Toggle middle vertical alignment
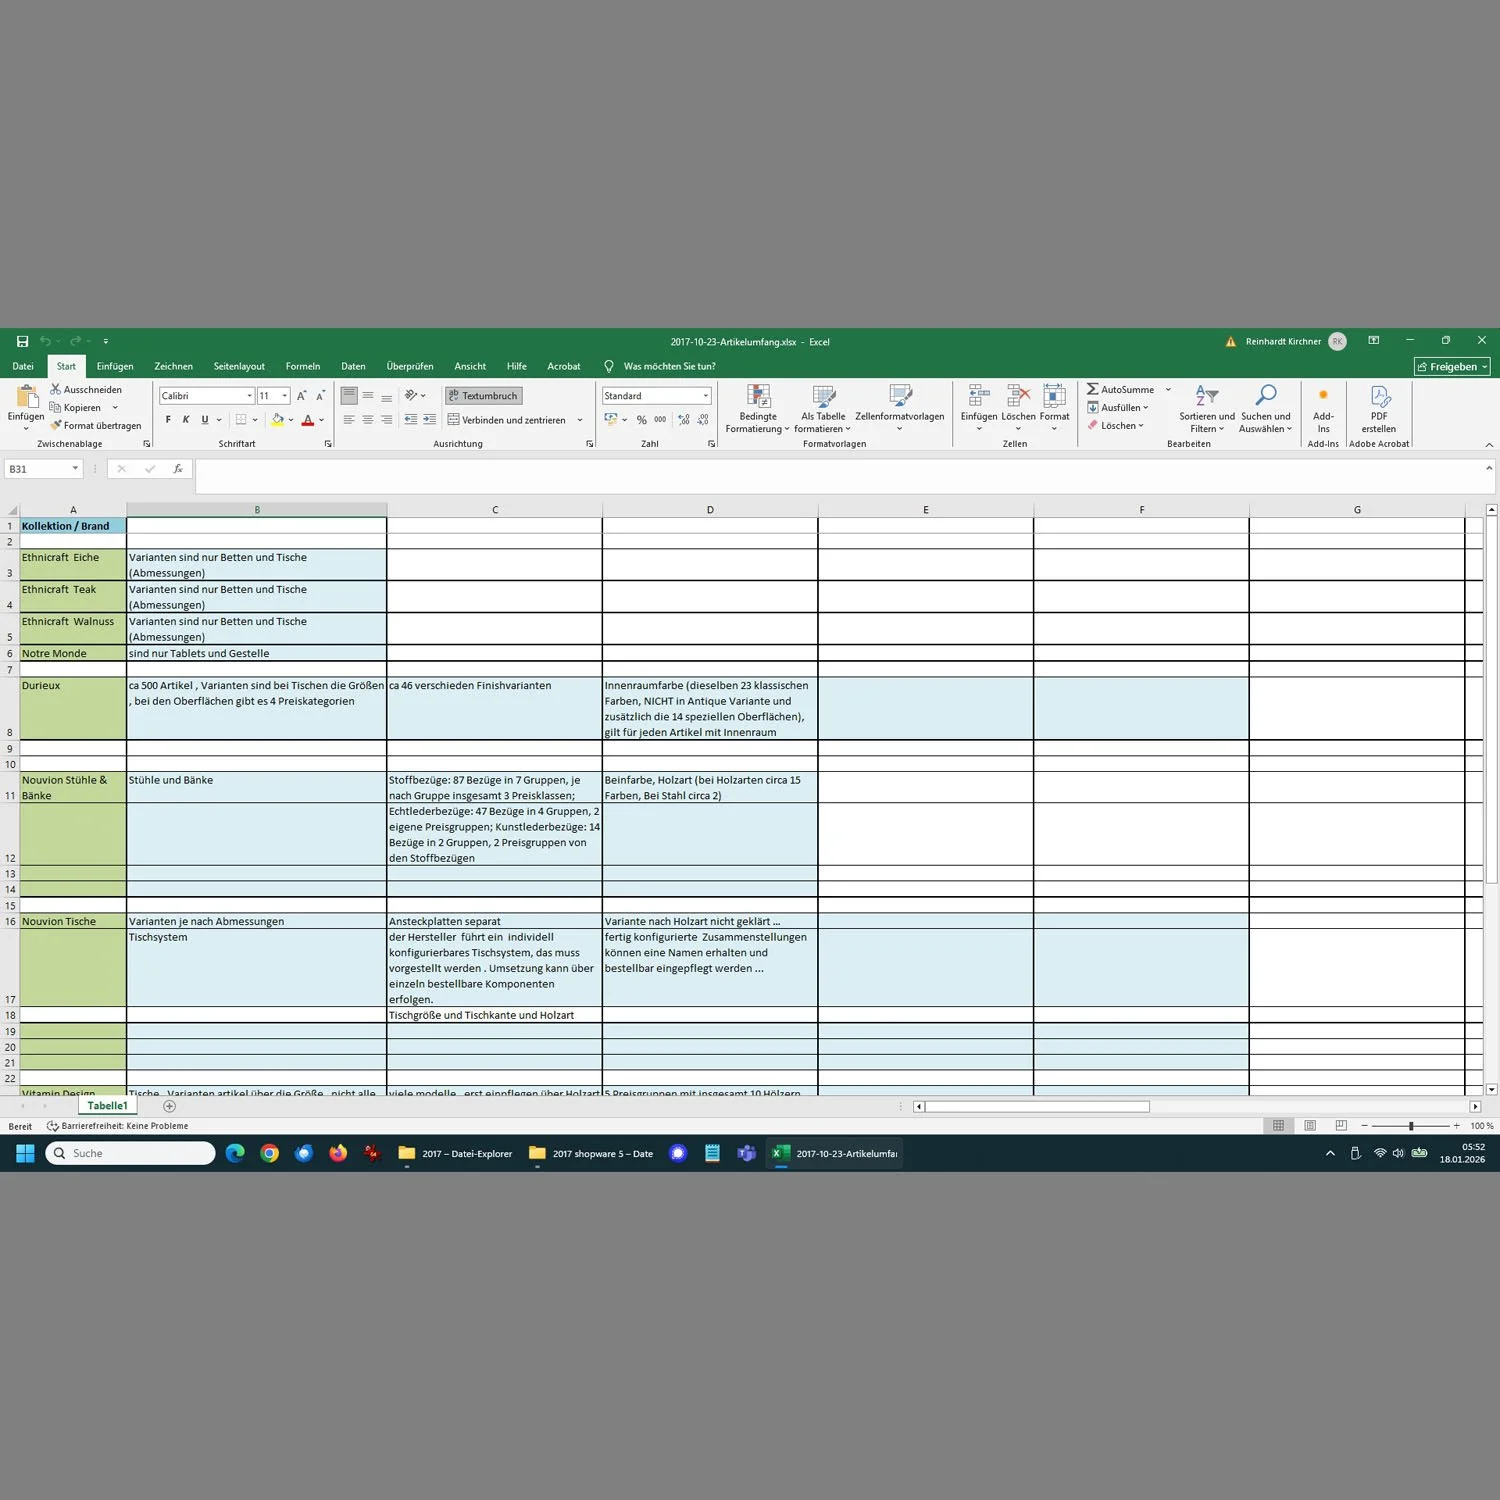This screenshot has height=1500, width=1500. (368, 396)
